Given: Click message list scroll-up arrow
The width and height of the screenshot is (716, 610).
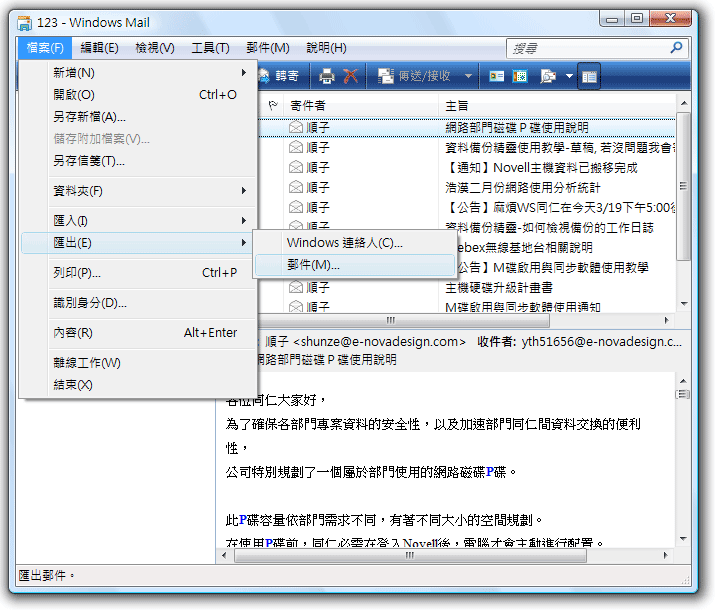Looking at the screenshot, I should pos(683,104).
